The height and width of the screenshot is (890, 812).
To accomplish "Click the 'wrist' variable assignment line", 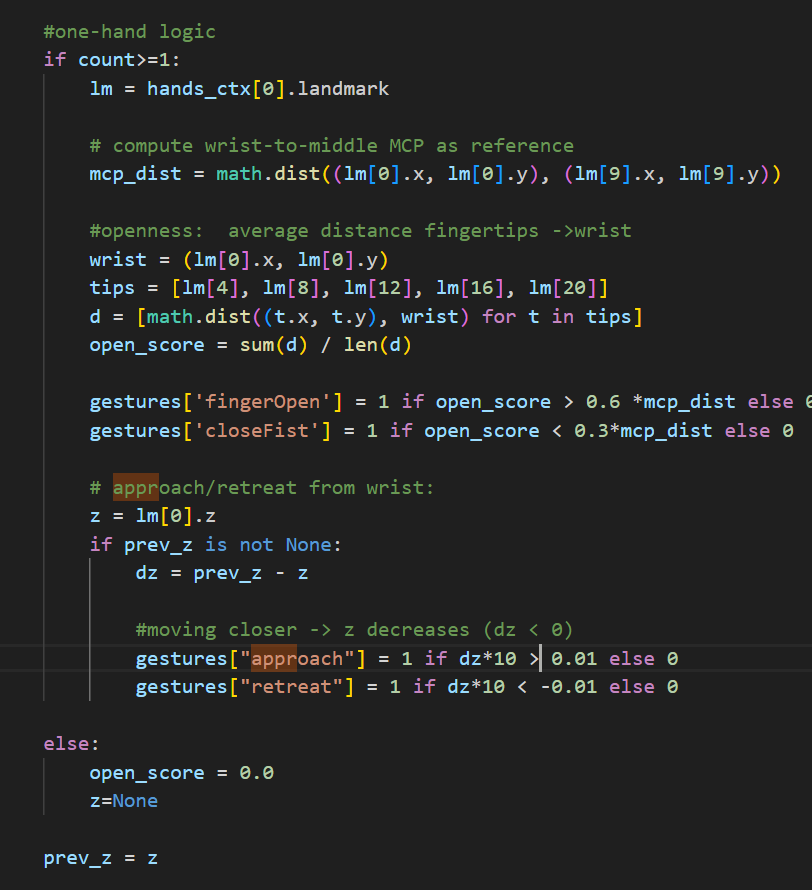I will (x=239, y=260).
